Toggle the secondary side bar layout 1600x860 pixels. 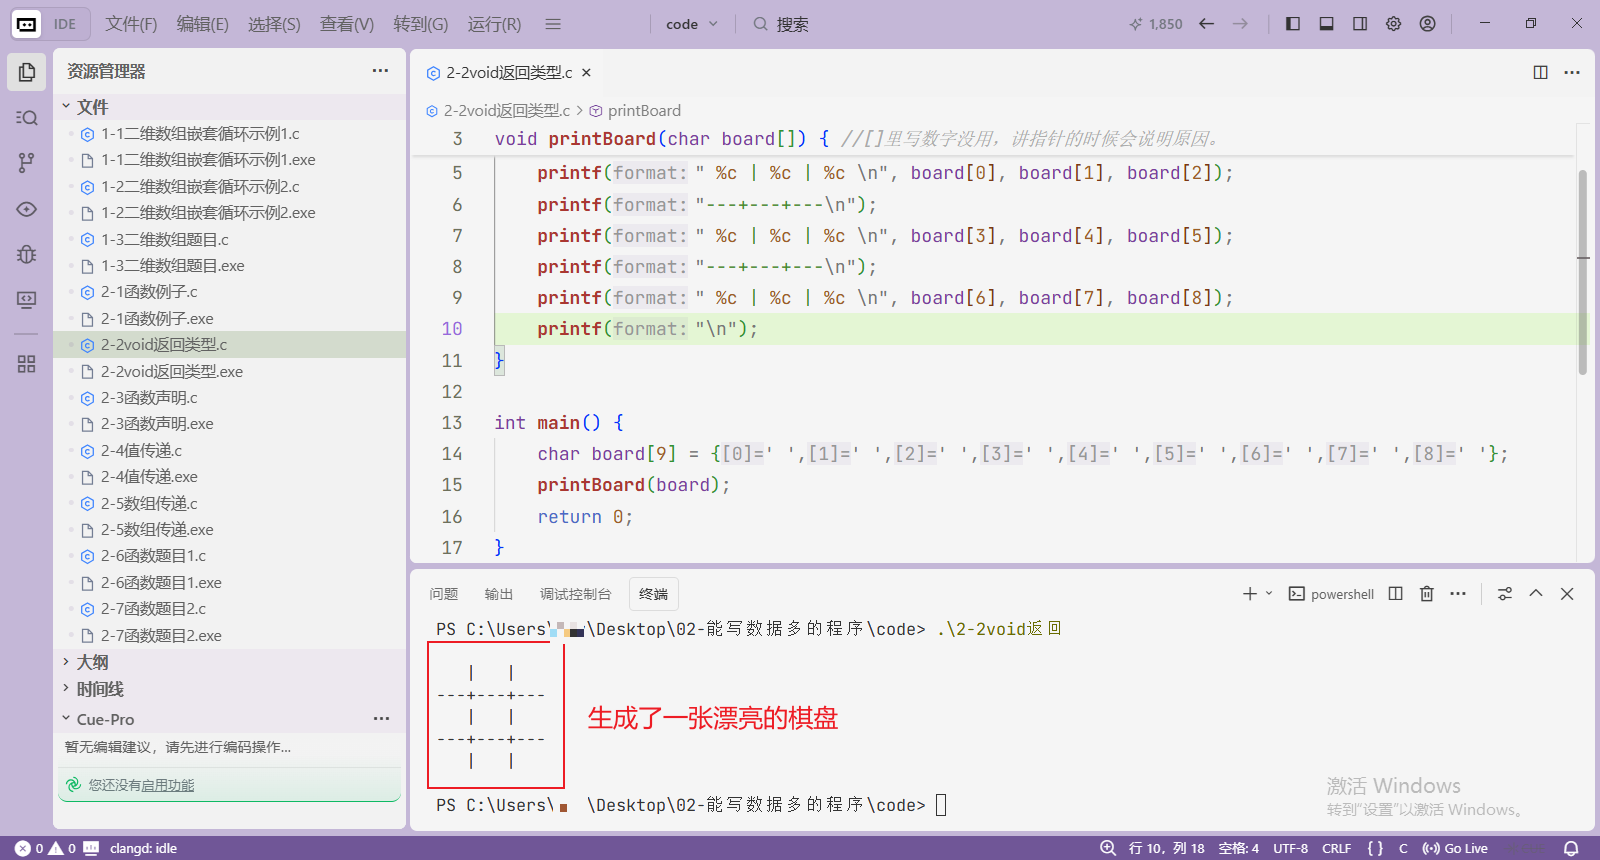click(1360, 24)
